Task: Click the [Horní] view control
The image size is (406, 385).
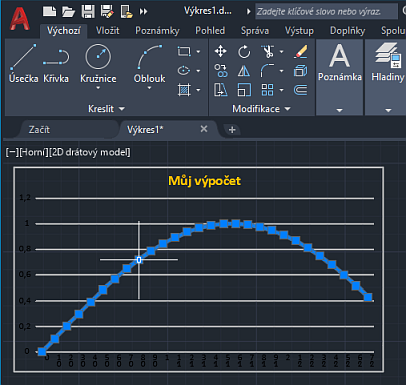Action: (x=33, y=152)
